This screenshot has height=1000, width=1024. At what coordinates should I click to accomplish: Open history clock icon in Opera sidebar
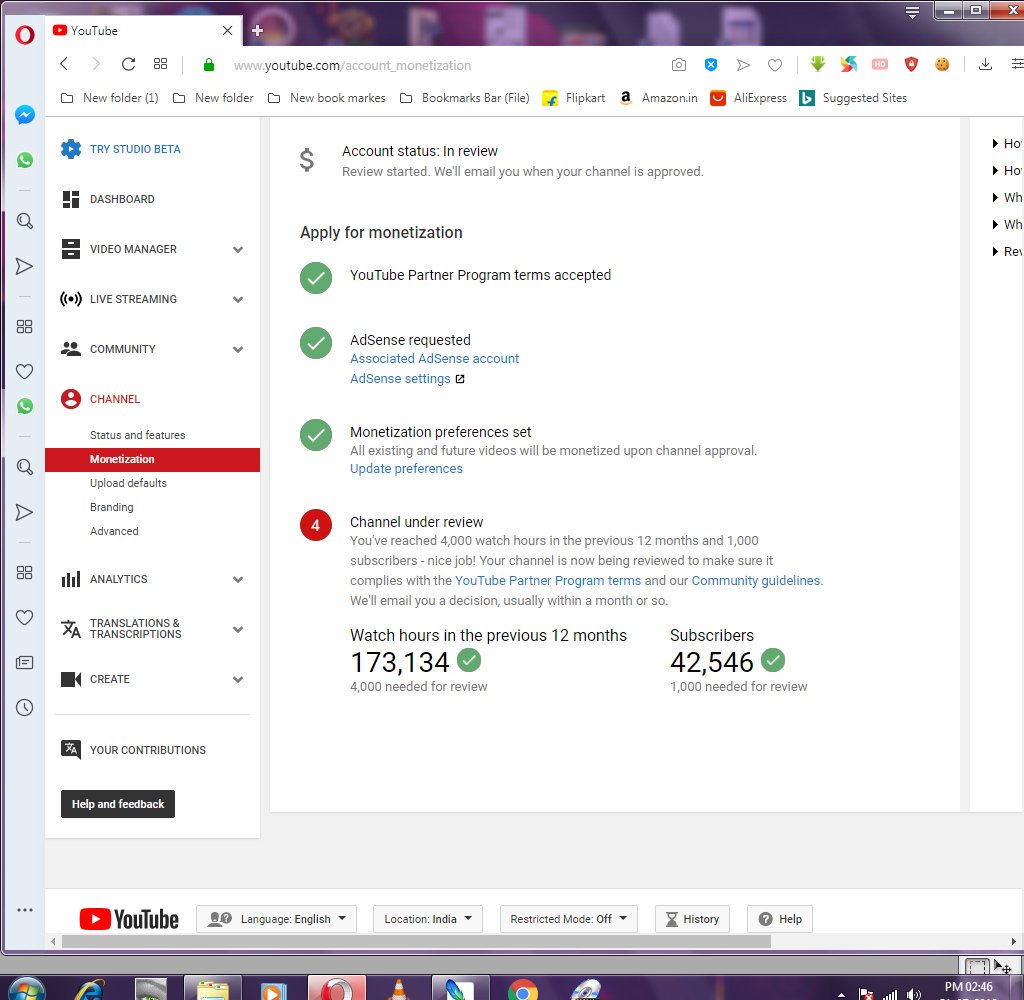click(x=25, y=707)
